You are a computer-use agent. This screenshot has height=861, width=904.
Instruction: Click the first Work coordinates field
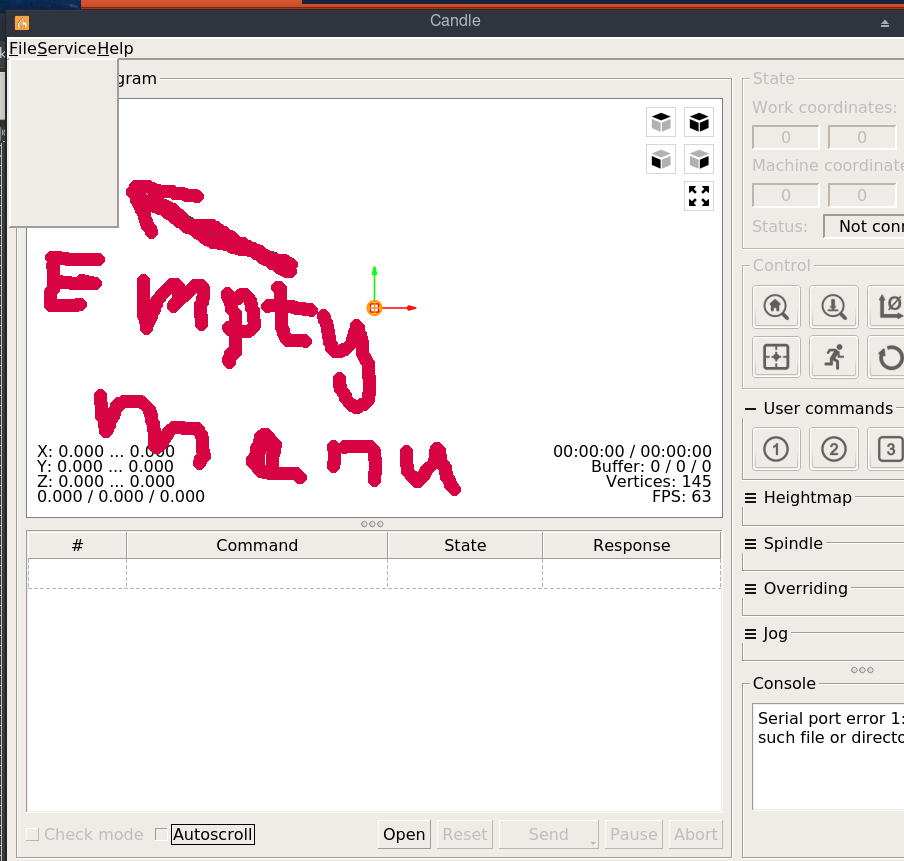785,137
